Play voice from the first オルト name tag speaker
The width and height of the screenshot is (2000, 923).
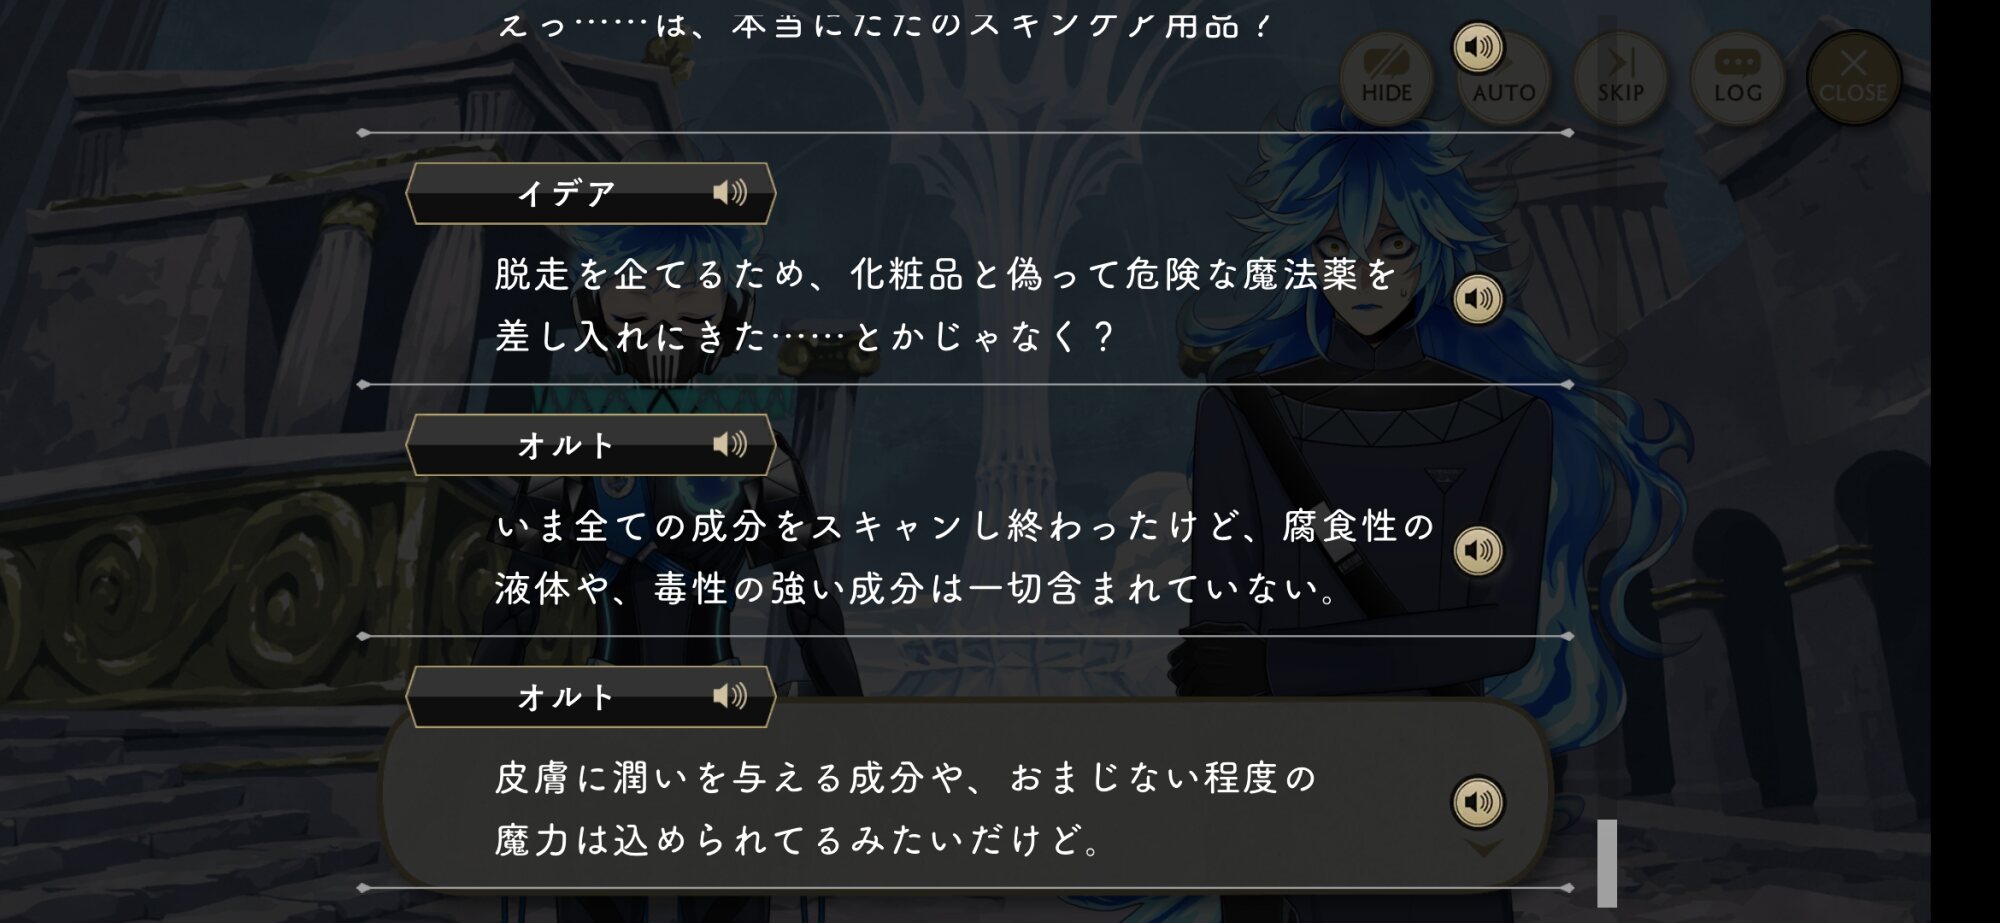pyautogui.click(x=730, y=444)
